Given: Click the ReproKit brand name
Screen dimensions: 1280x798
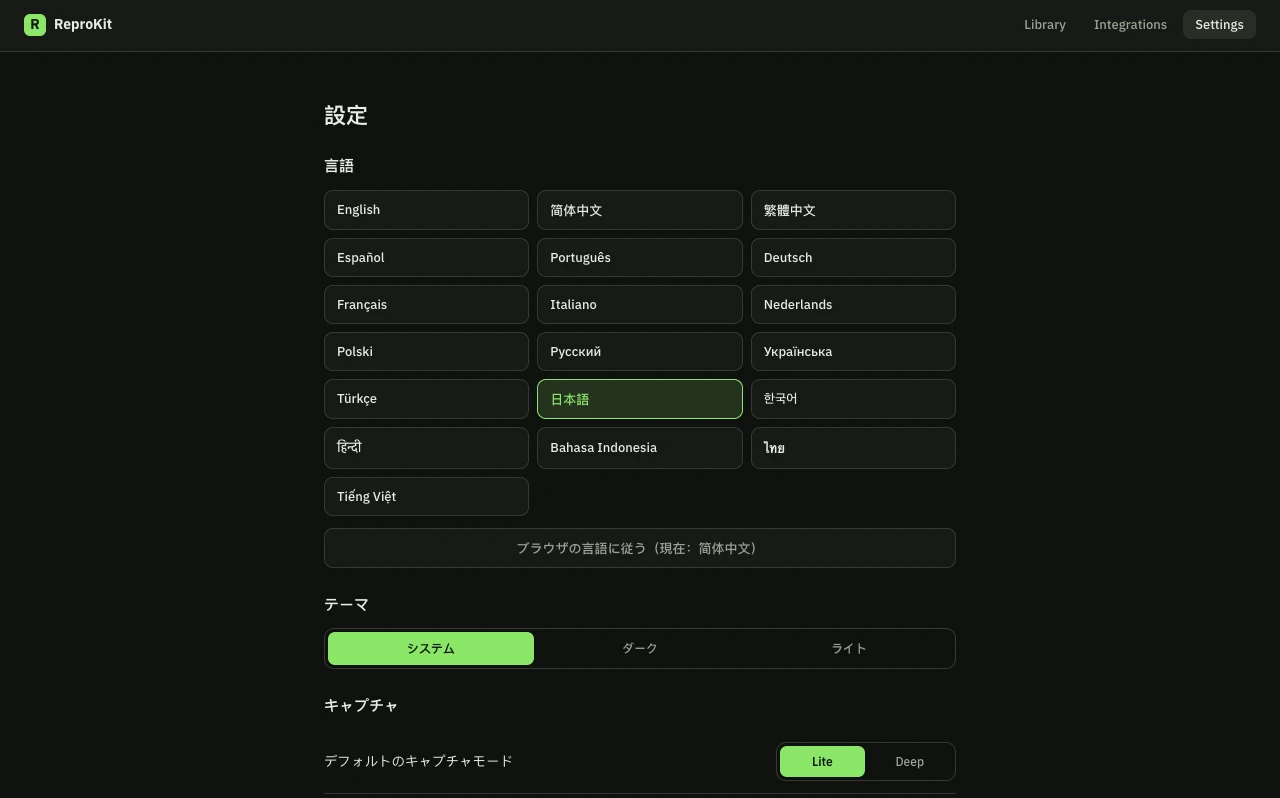Looking at the screenshot, I should (83, 25).
